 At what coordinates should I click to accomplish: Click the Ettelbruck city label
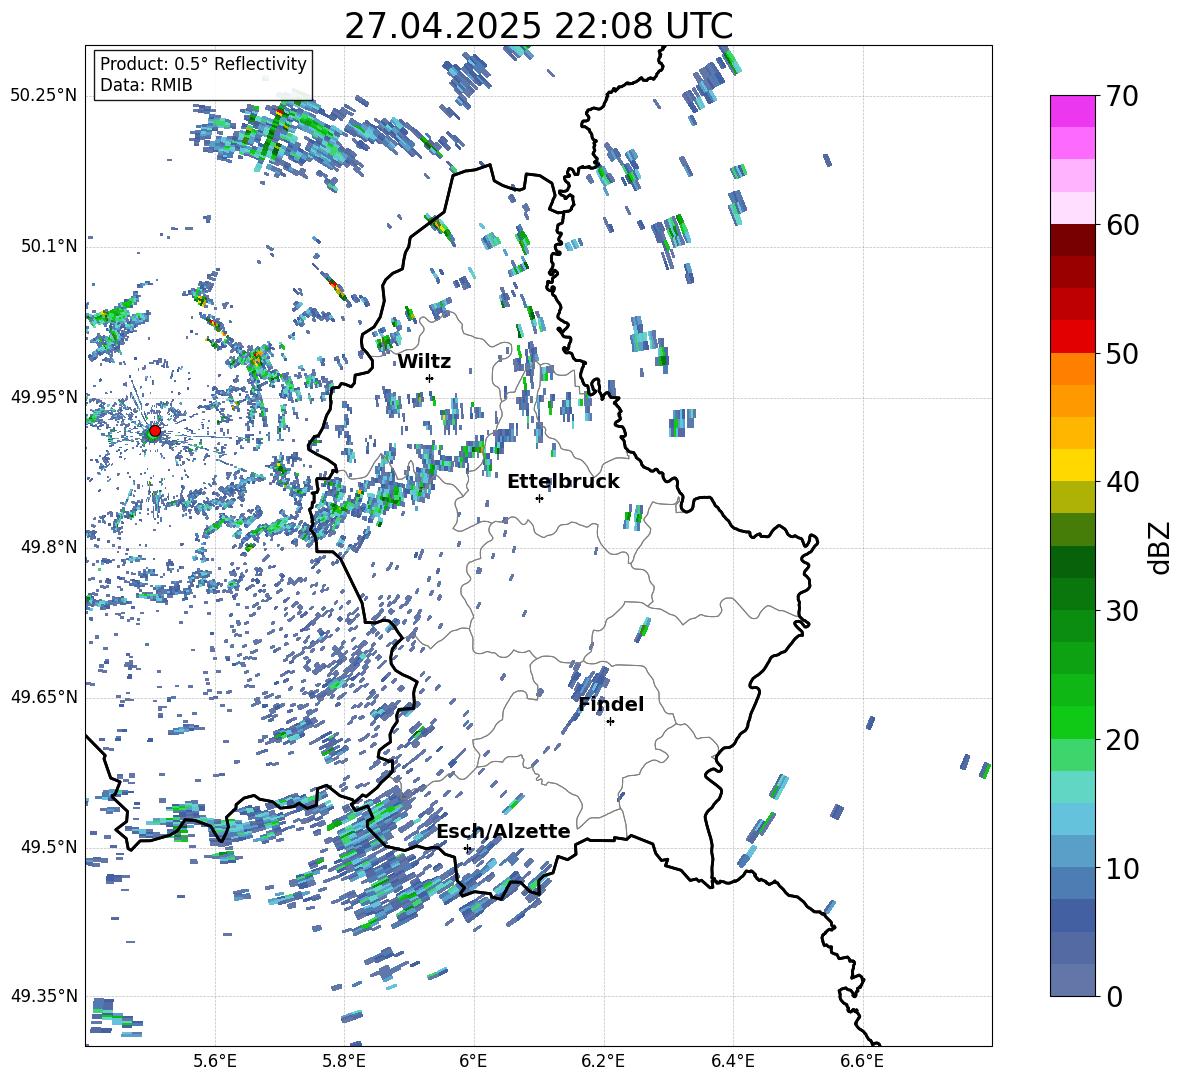point(563,482)
